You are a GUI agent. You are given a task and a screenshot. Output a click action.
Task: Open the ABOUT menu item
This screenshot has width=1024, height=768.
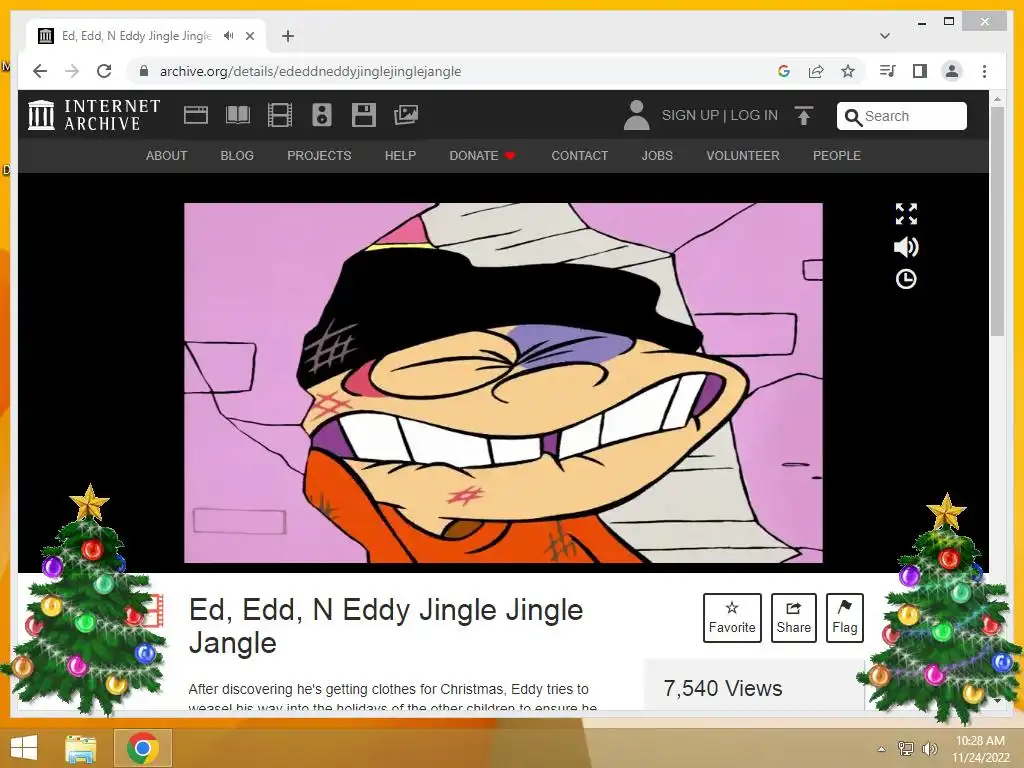[167, 156]
